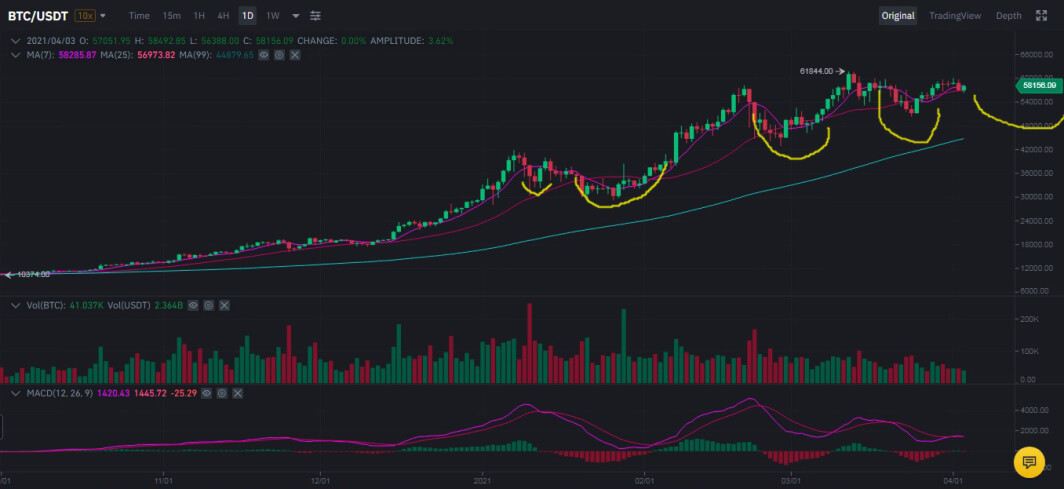Viewport: 1064px width, 489px height.
Task: Switch to 4H interval
Action: tap(223, 16)
